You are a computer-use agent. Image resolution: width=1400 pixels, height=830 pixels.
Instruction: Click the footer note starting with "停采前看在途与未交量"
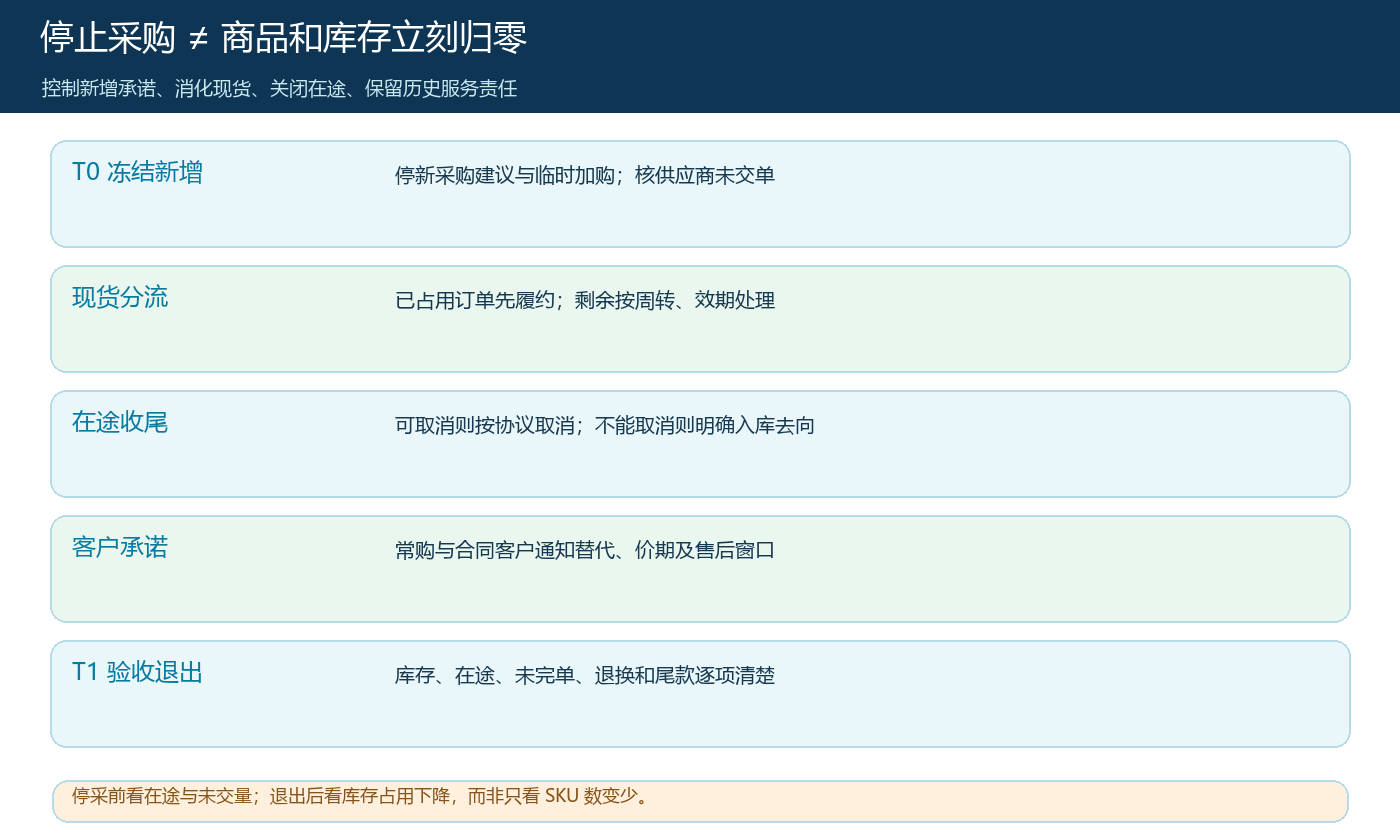363,796
